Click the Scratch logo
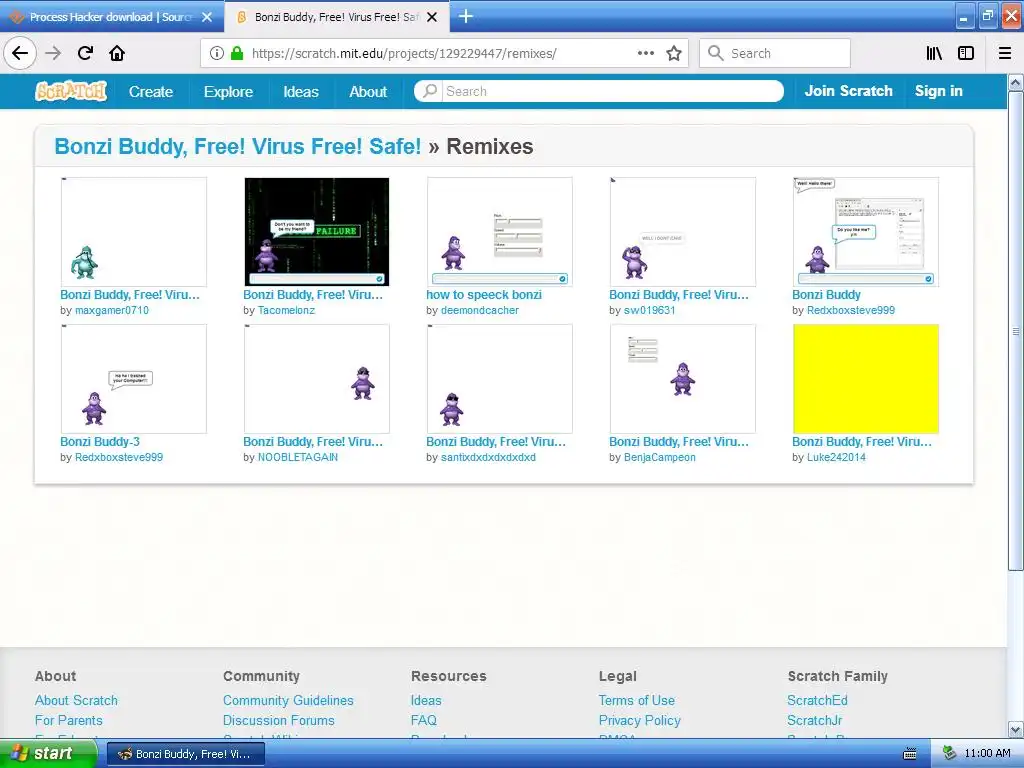This screenshot has width=1024, height=768. pos(71,91)
